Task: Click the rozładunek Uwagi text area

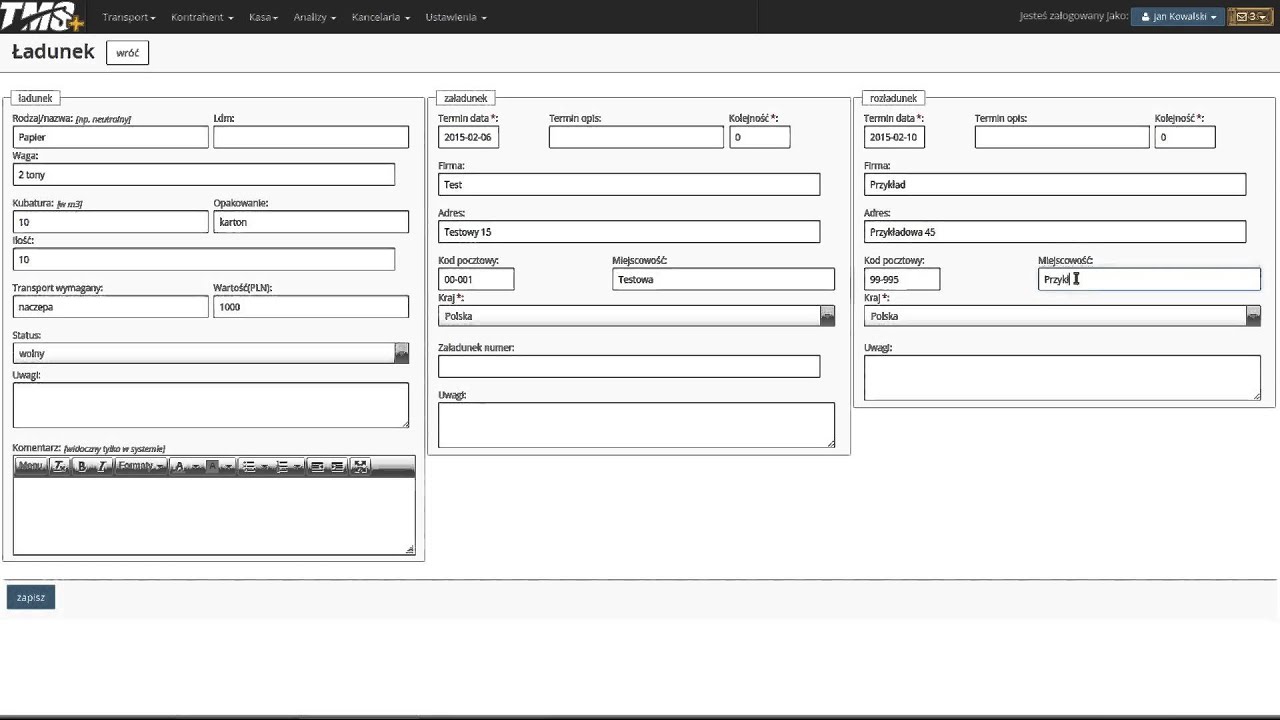Action: click(x=1062, y=378)
